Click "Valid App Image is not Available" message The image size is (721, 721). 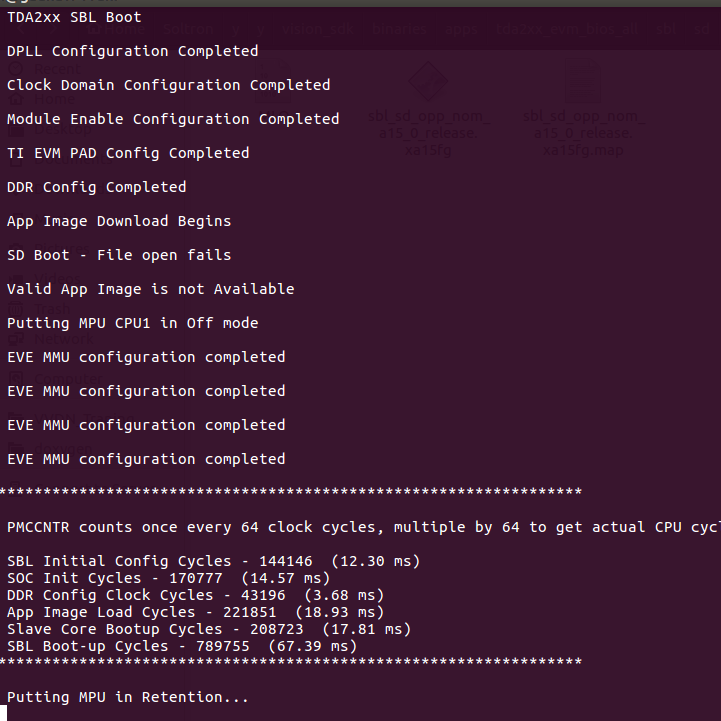tap(150, 289)
